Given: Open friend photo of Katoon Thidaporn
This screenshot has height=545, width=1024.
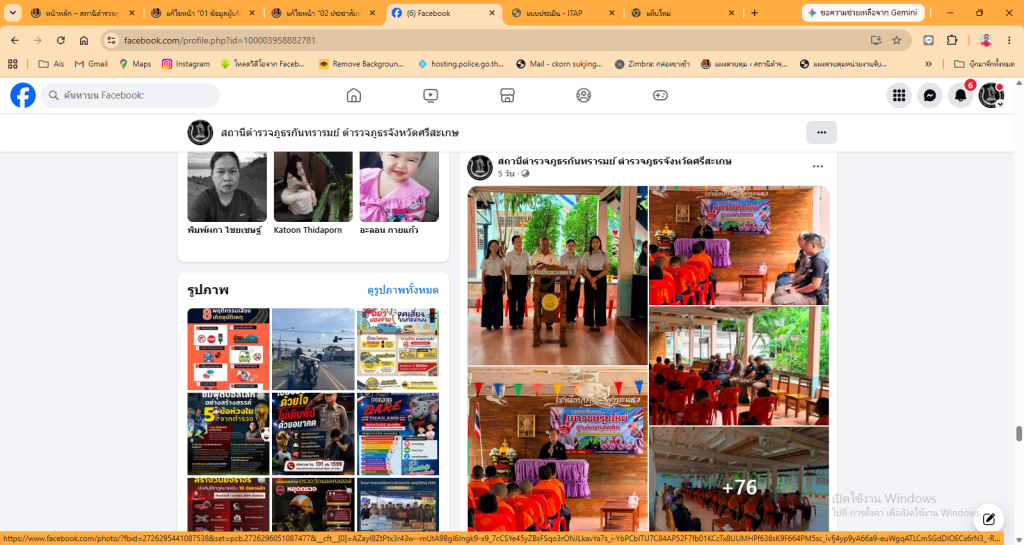Looking at the screenshot, I should pyautogui.click(x=313, y=187).
